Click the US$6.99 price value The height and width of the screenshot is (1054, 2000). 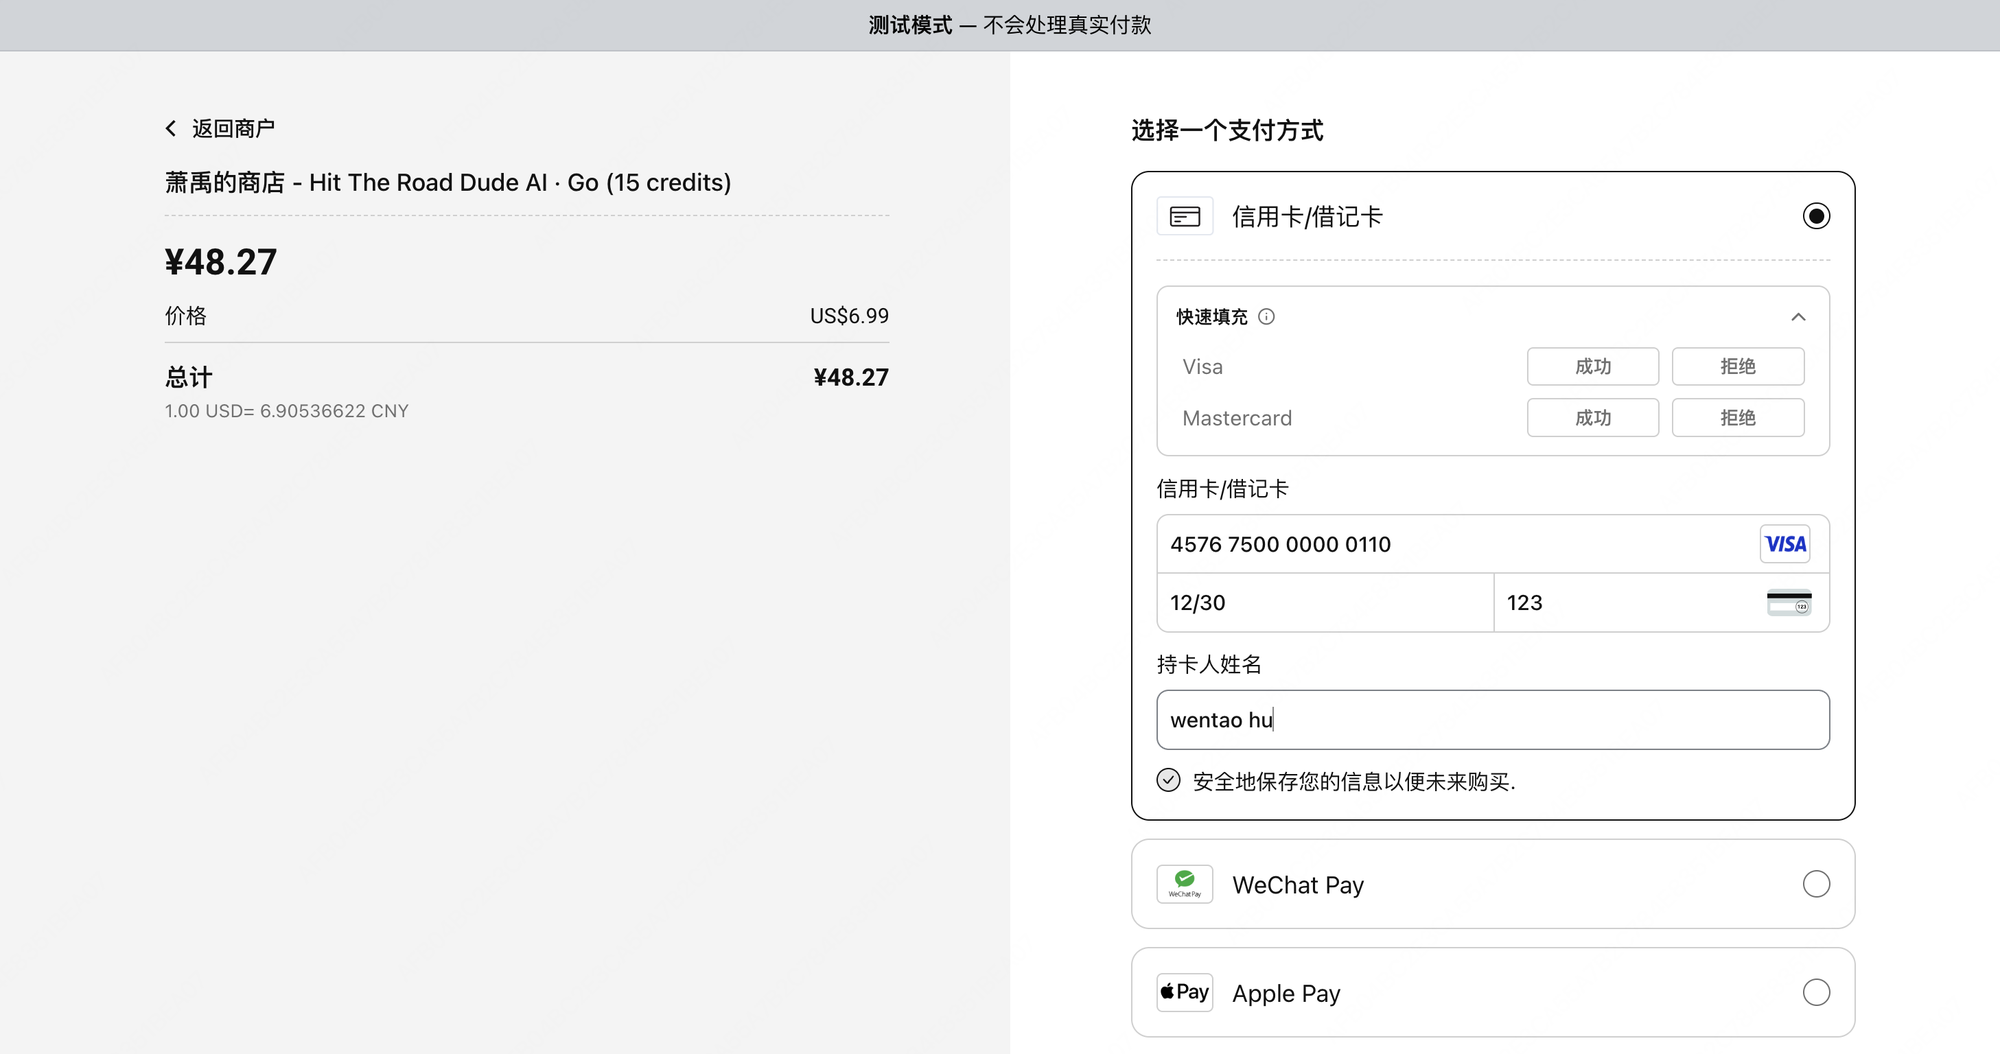tap(849, 316)
